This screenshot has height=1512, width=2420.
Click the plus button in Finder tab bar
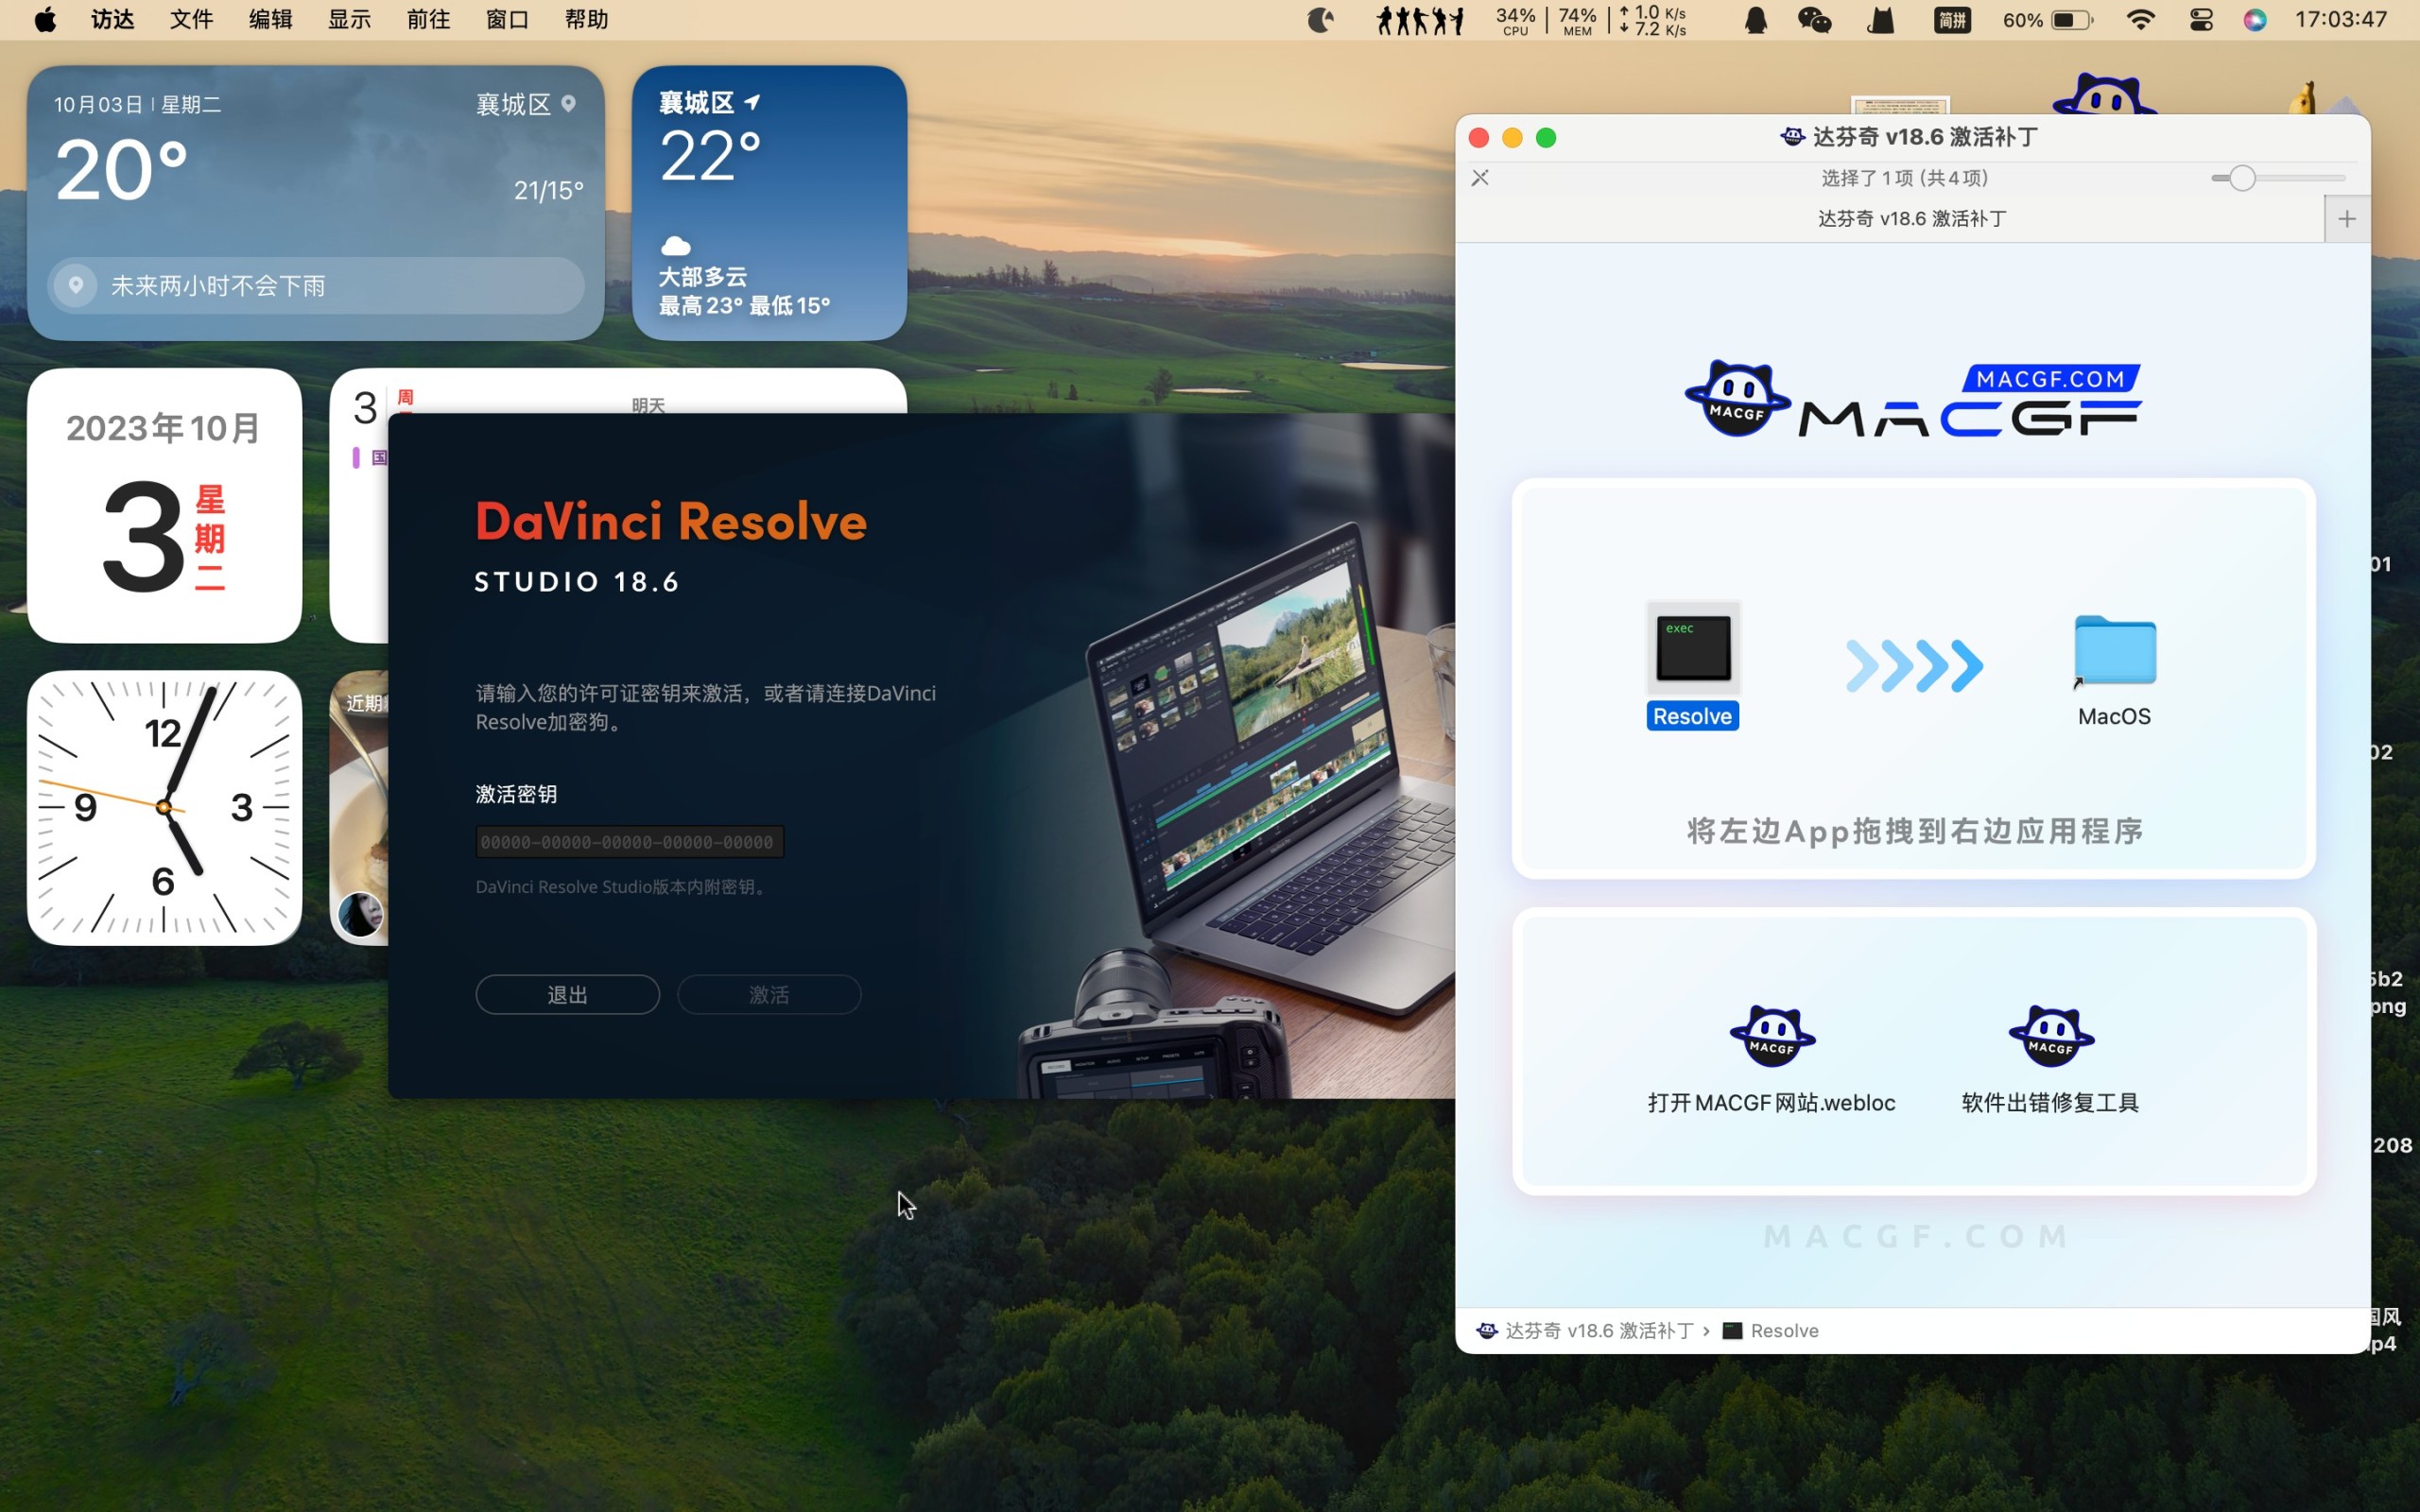2347,219
